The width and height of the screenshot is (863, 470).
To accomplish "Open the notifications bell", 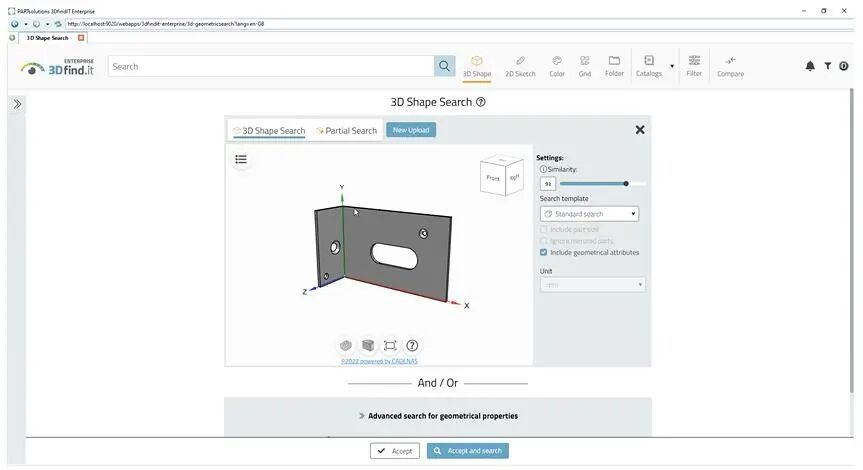I will pyautogui.click(x=810, y=66).
